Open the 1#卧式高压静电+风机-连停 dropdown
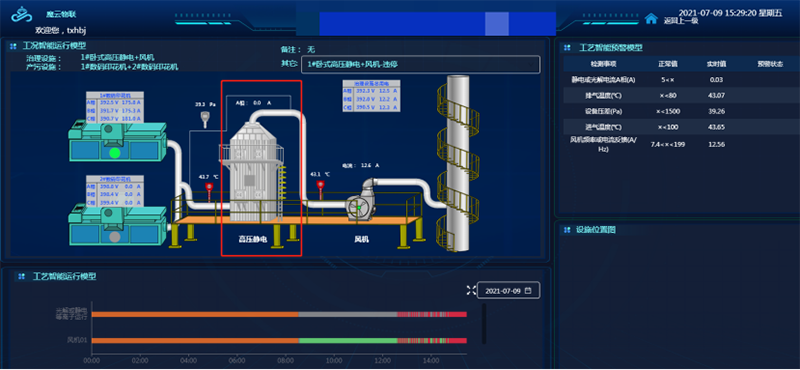 coord(420,65)
